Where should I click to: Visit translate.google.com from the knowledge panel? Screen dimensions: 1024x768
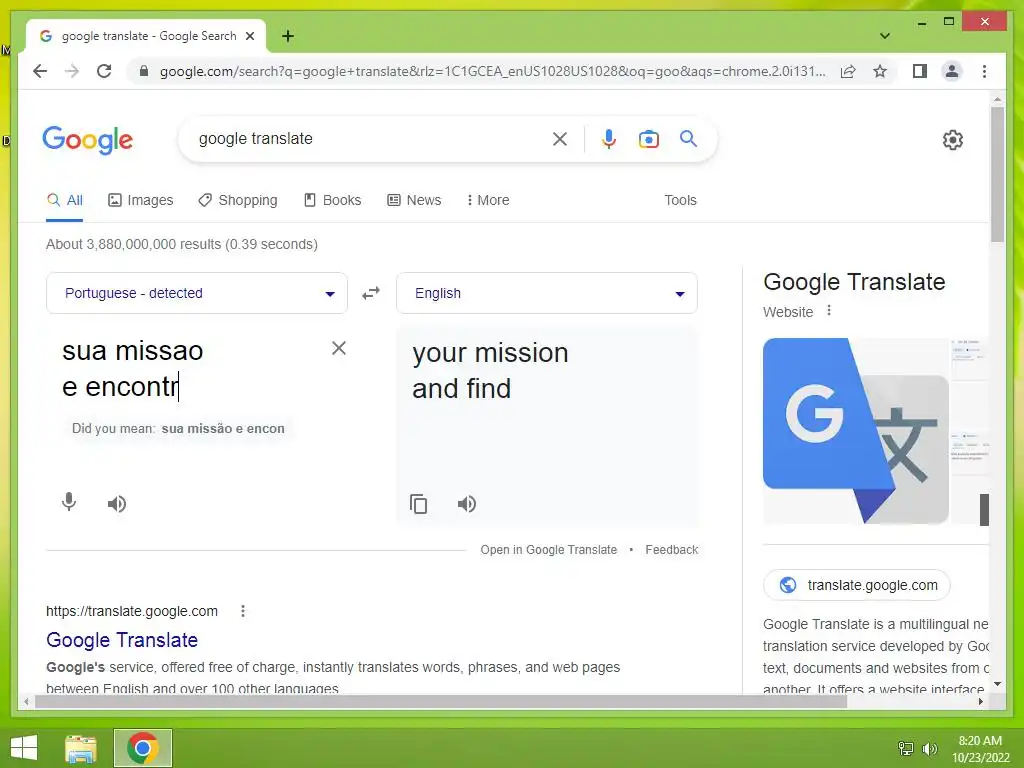point(857,585)
